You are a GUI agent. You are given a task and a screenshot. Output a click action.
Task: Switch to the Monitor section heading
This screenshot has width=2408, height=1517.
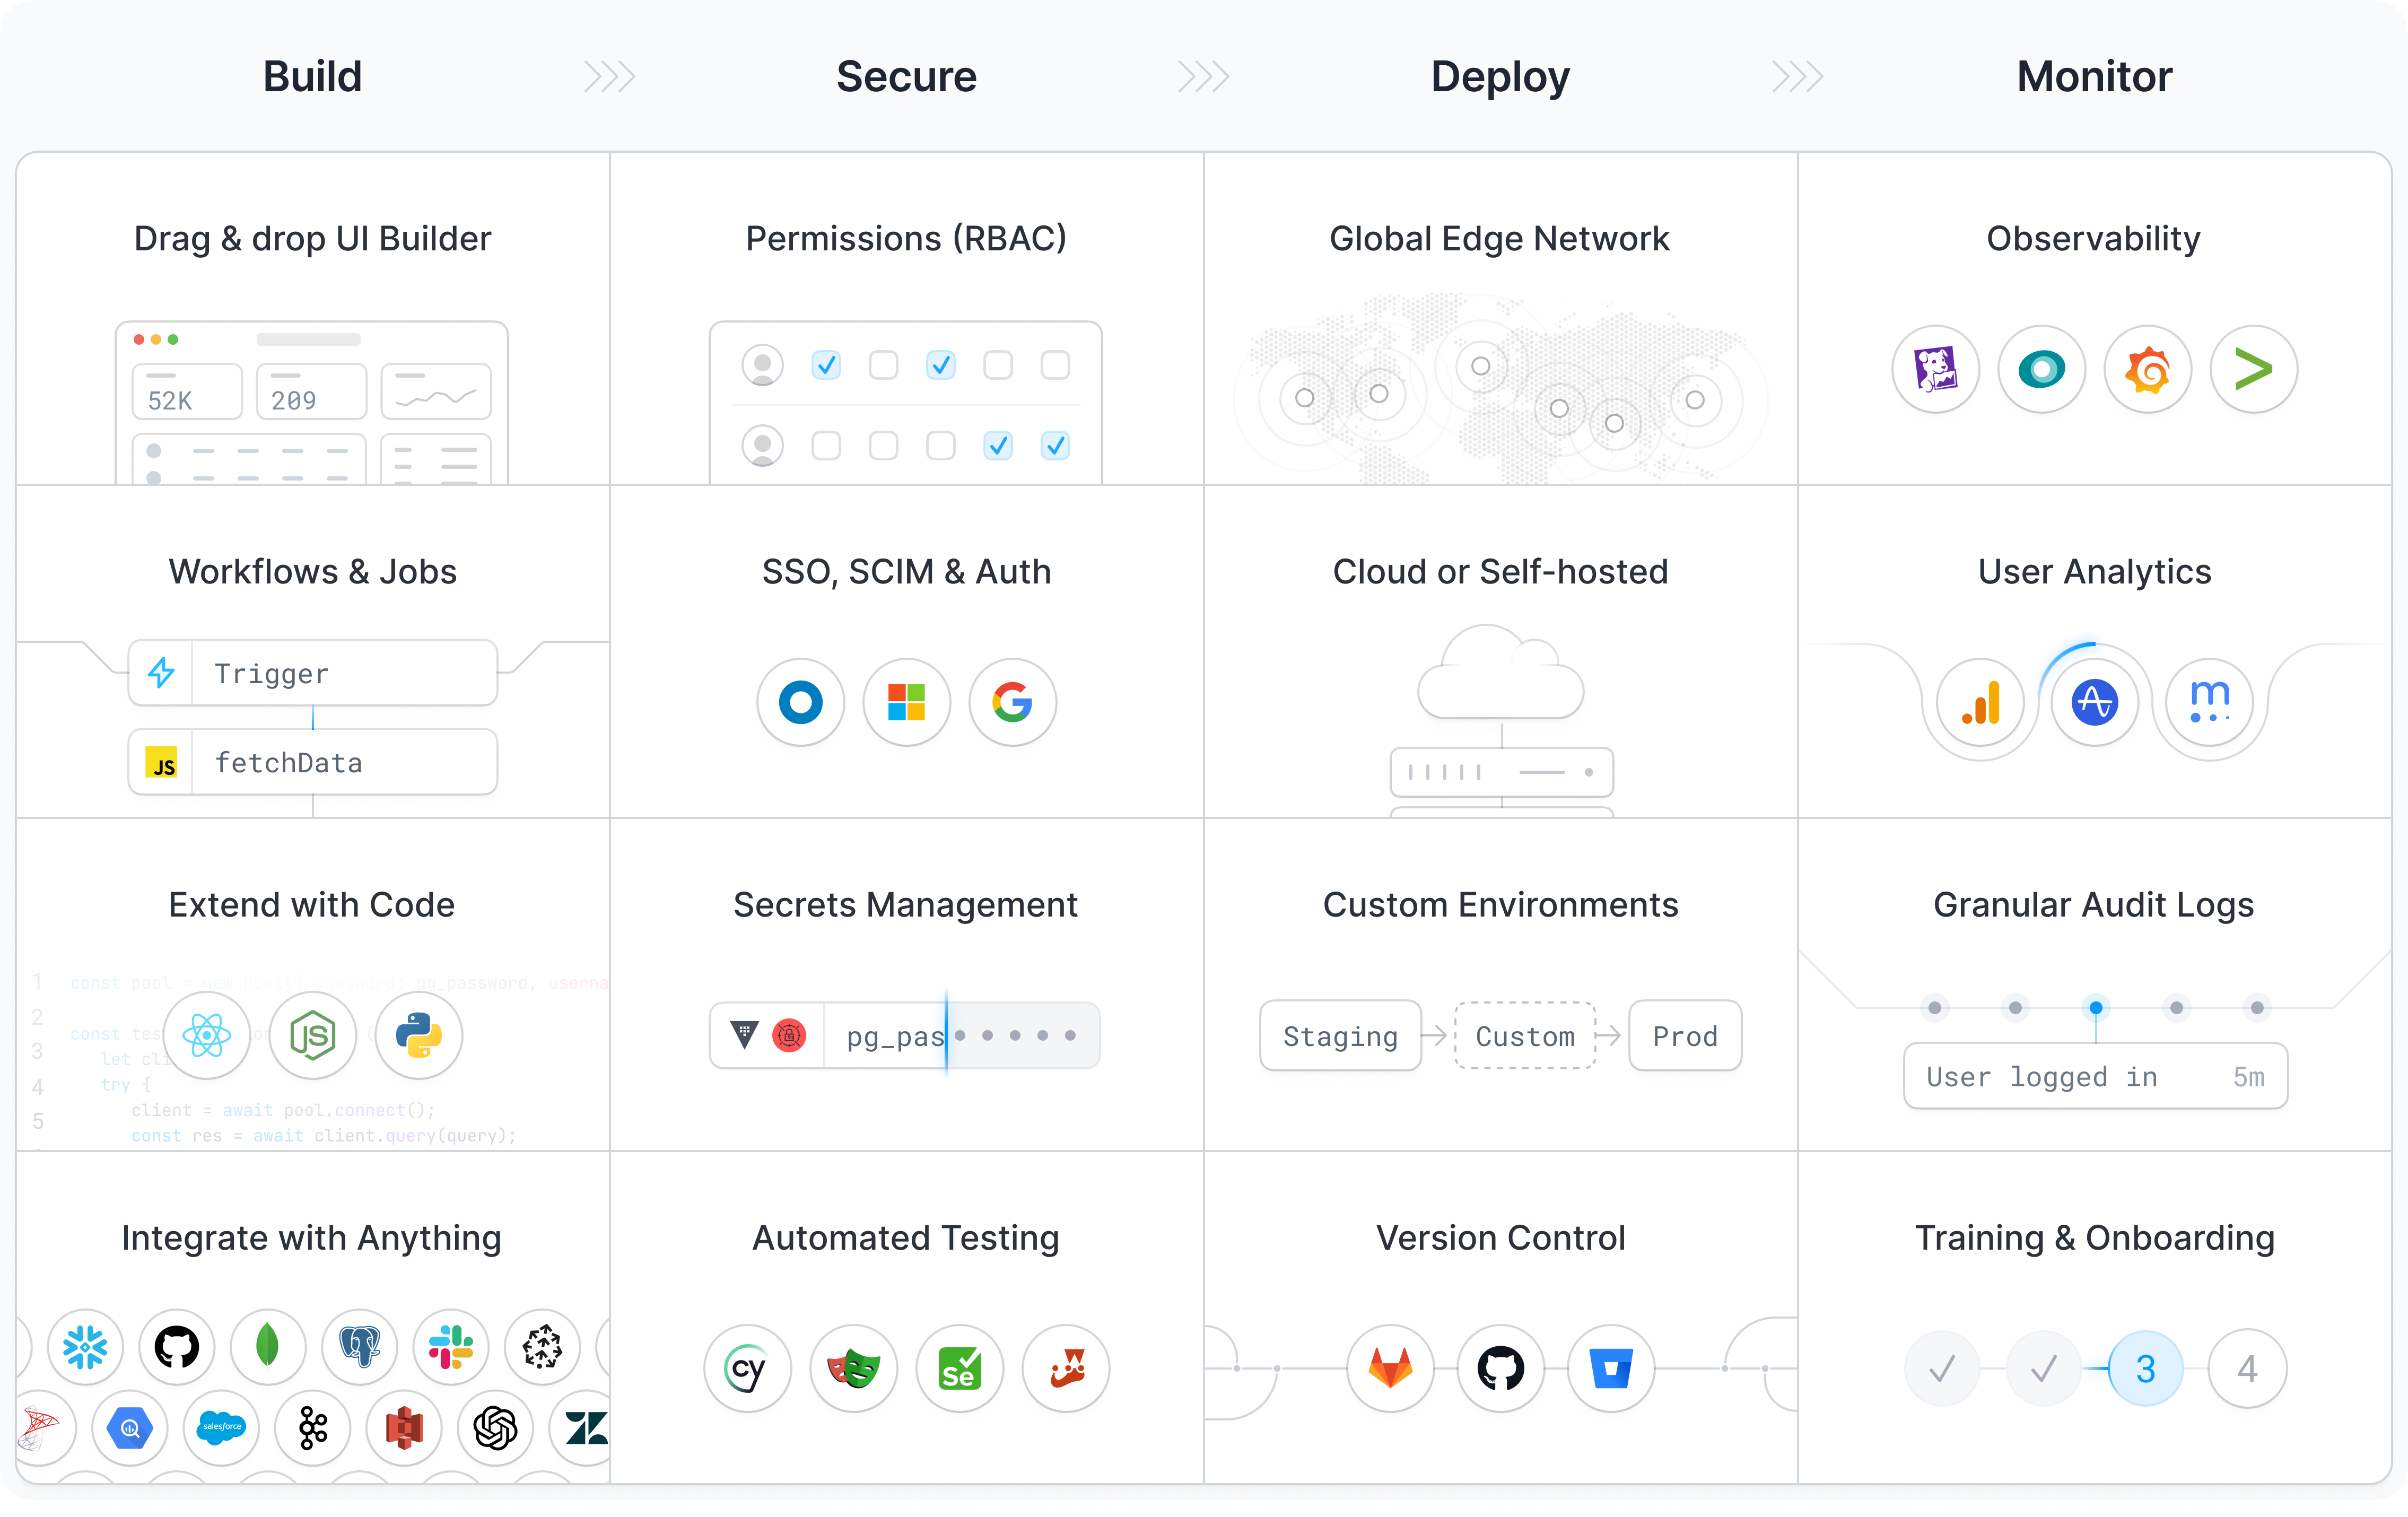(2094, 77)
